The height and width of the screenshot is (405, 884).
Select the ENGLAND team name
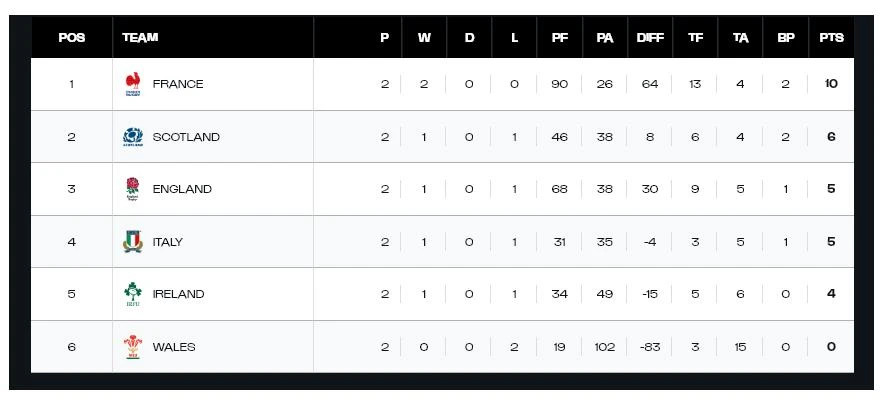182,189
